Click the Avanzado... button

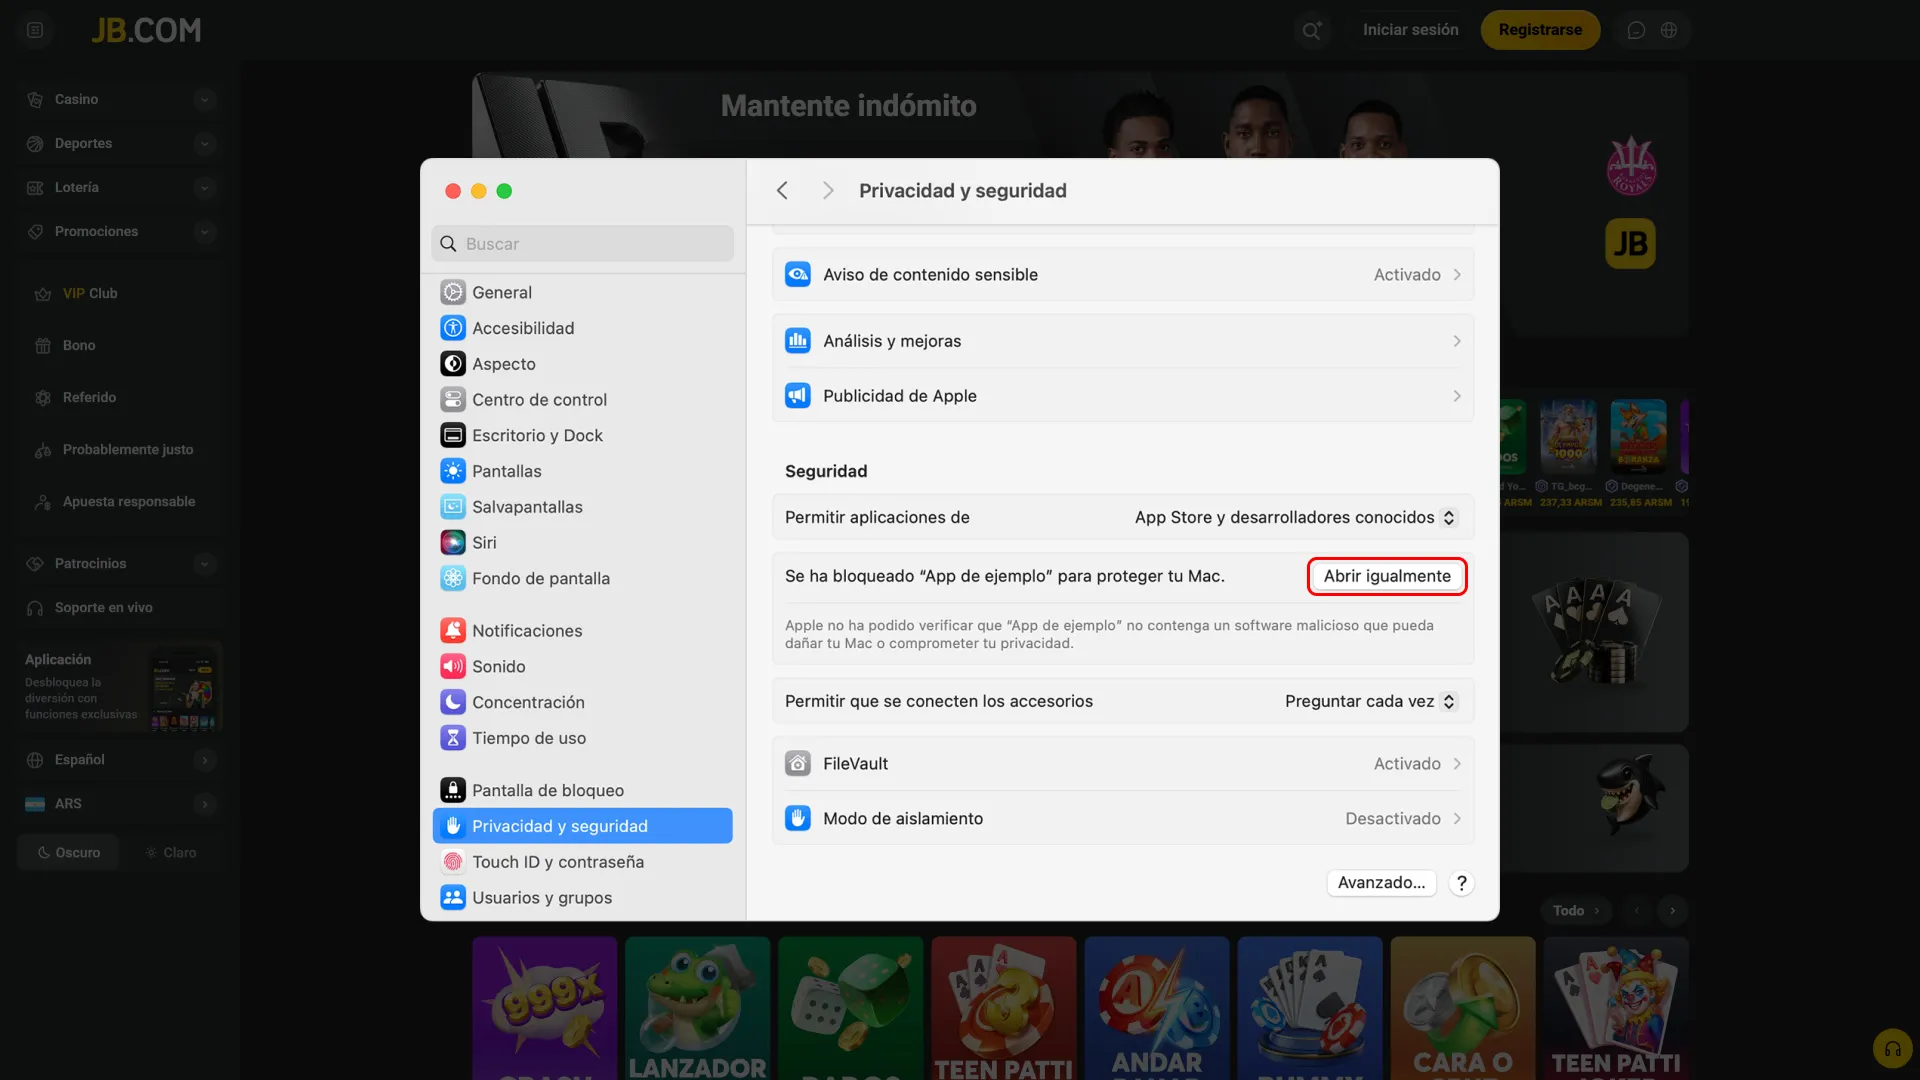[x=1381, y=883]
